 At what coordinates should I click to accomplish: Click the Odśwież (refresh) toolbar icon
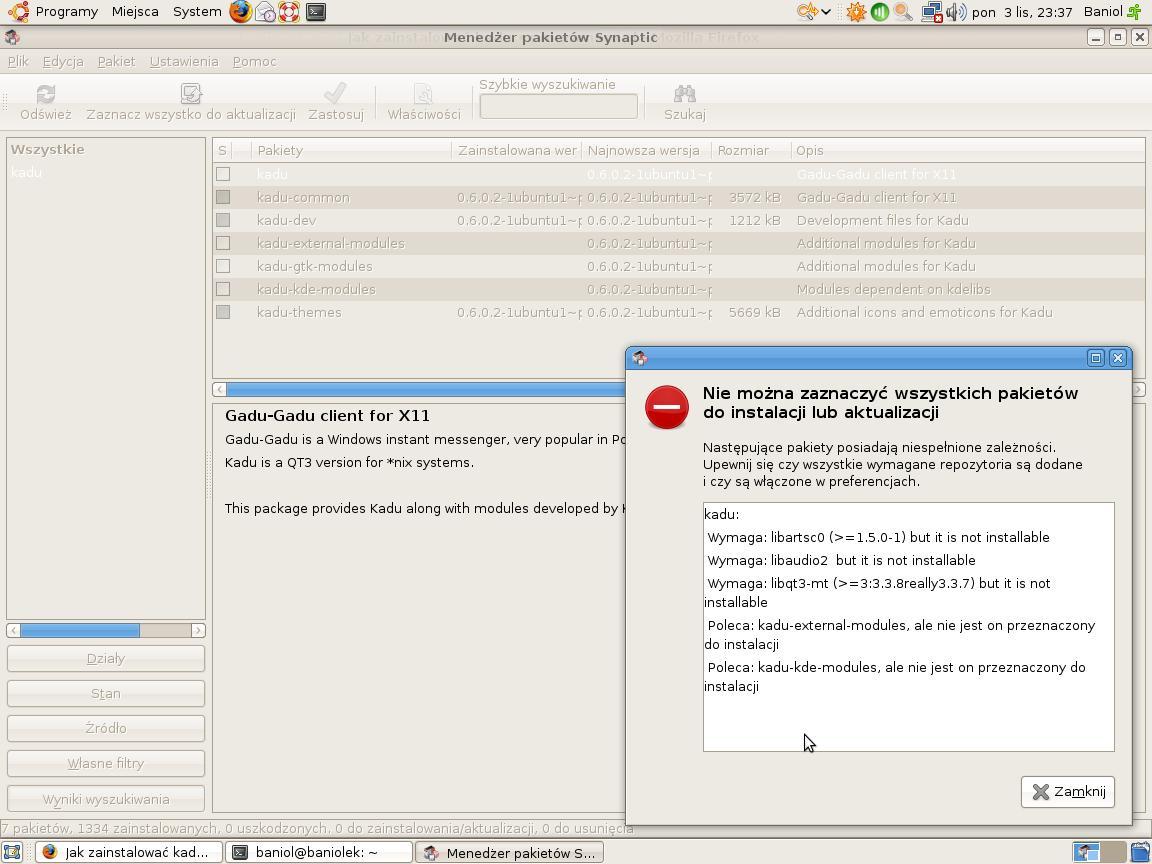(x=46, y=94)
